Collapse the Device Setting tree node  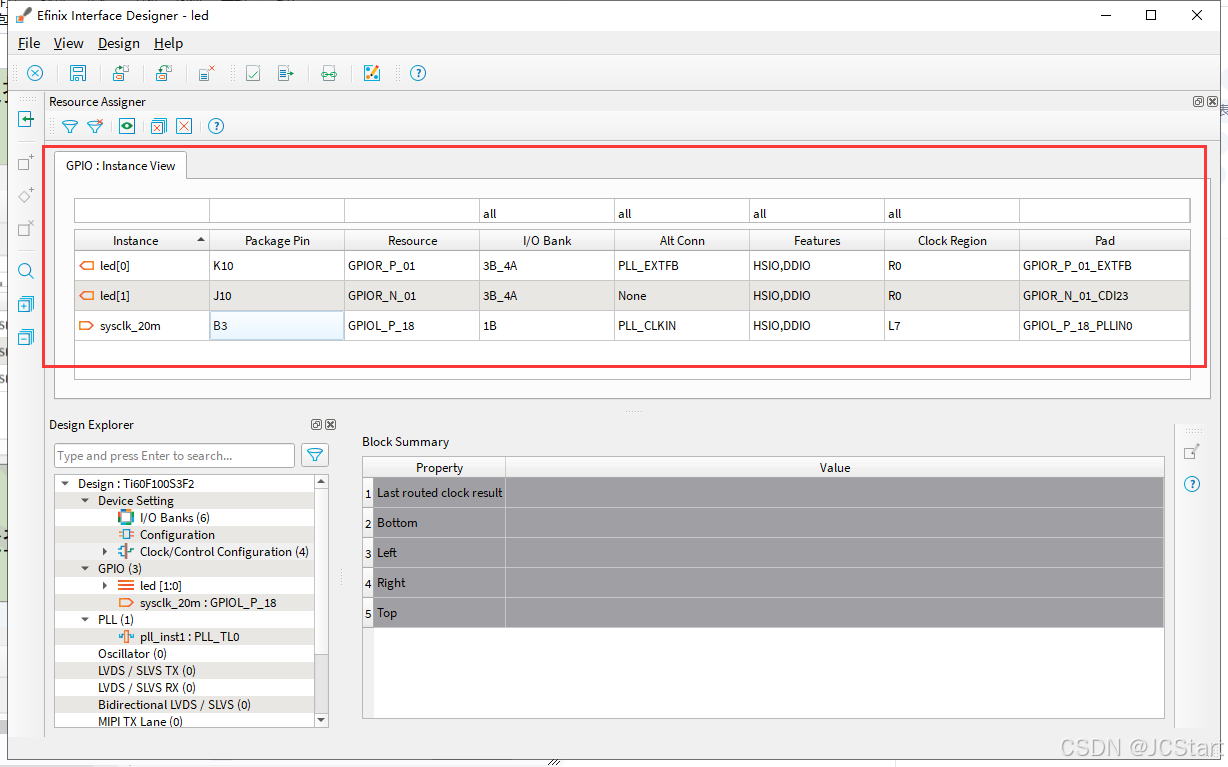(85, 501)
